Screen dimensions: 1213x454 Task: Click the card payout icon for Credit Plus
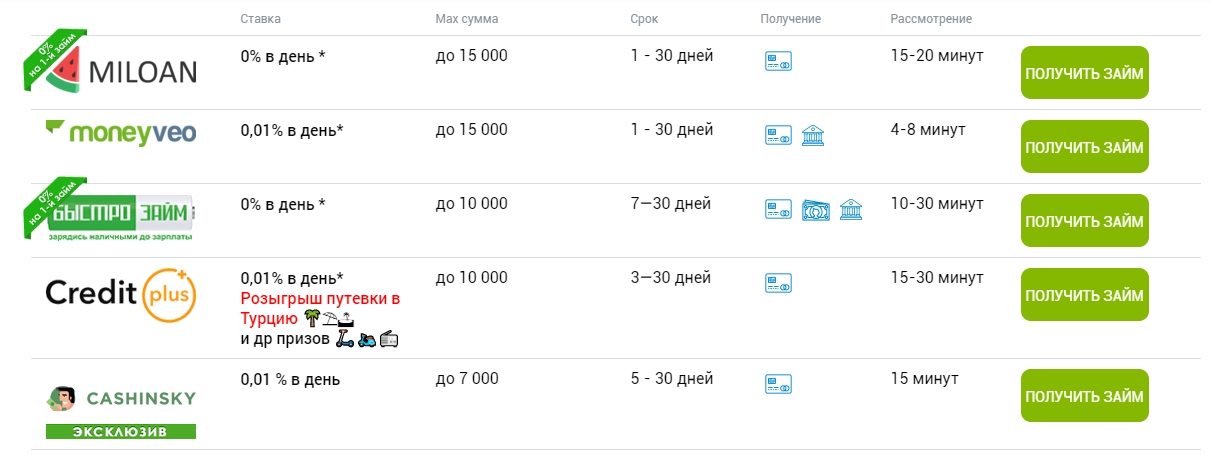point(777,283)
